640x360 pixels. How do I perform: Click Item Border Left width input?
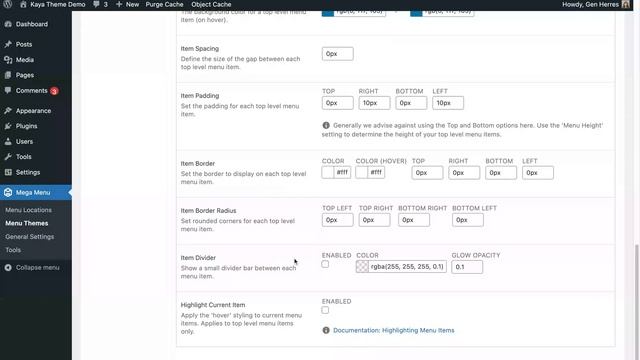tap(538, 173)
